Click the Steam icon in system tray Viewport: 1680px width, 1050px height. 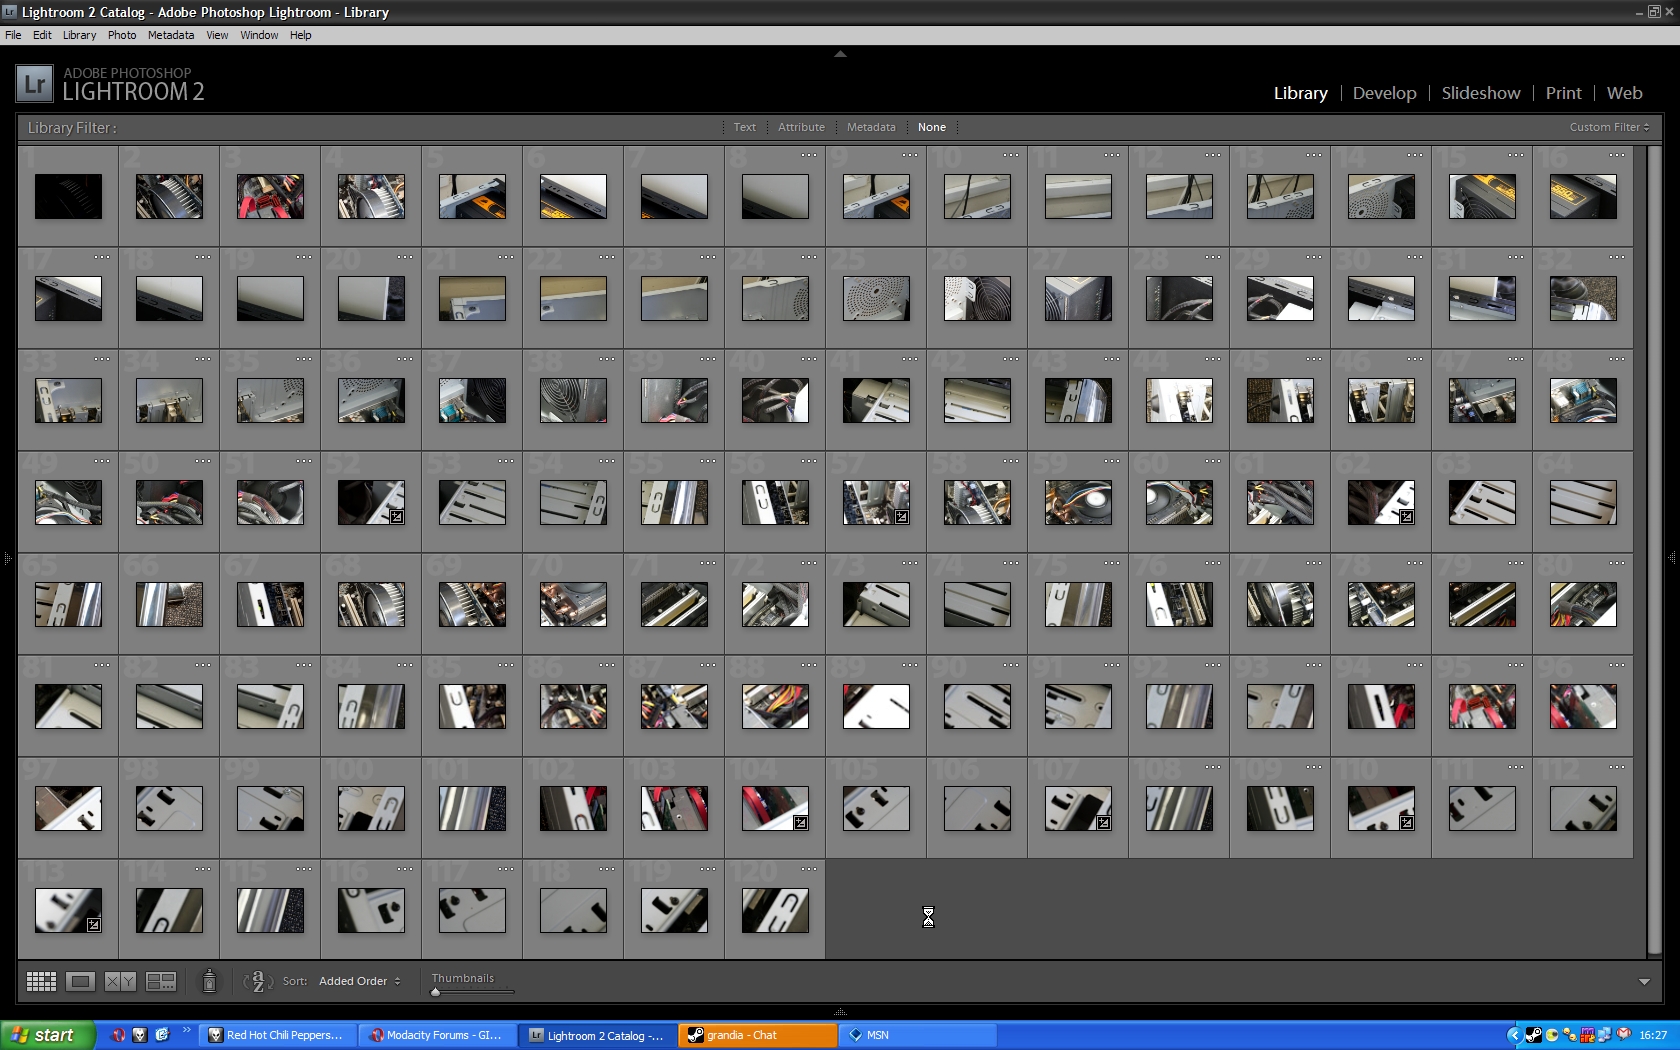click(x=1533, y=1035)
